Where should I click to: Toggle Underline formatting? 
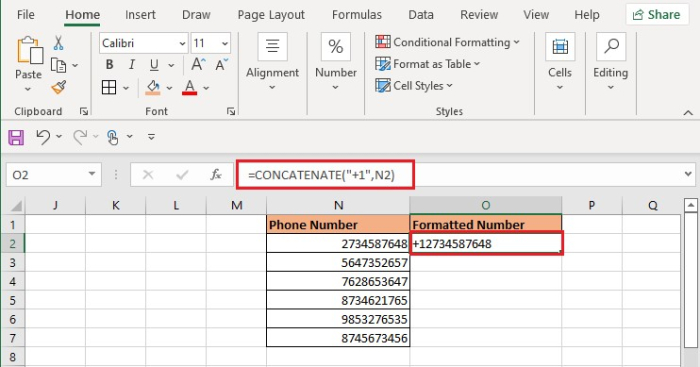click(x=154, y=65)
